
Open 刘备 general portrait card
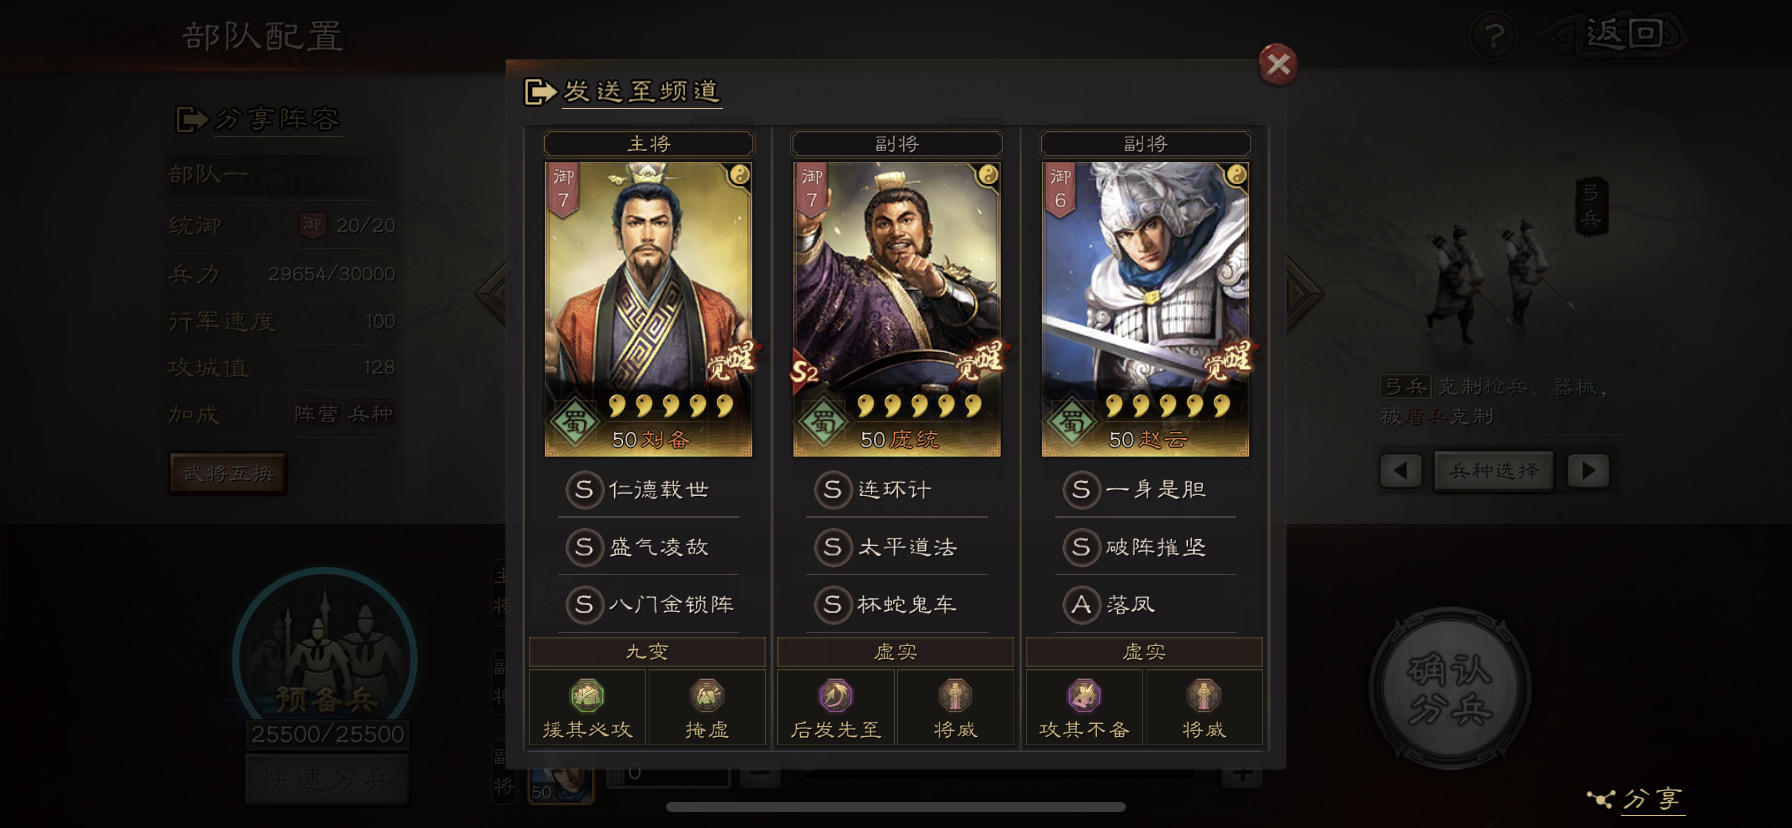click(x=648, y=309)
